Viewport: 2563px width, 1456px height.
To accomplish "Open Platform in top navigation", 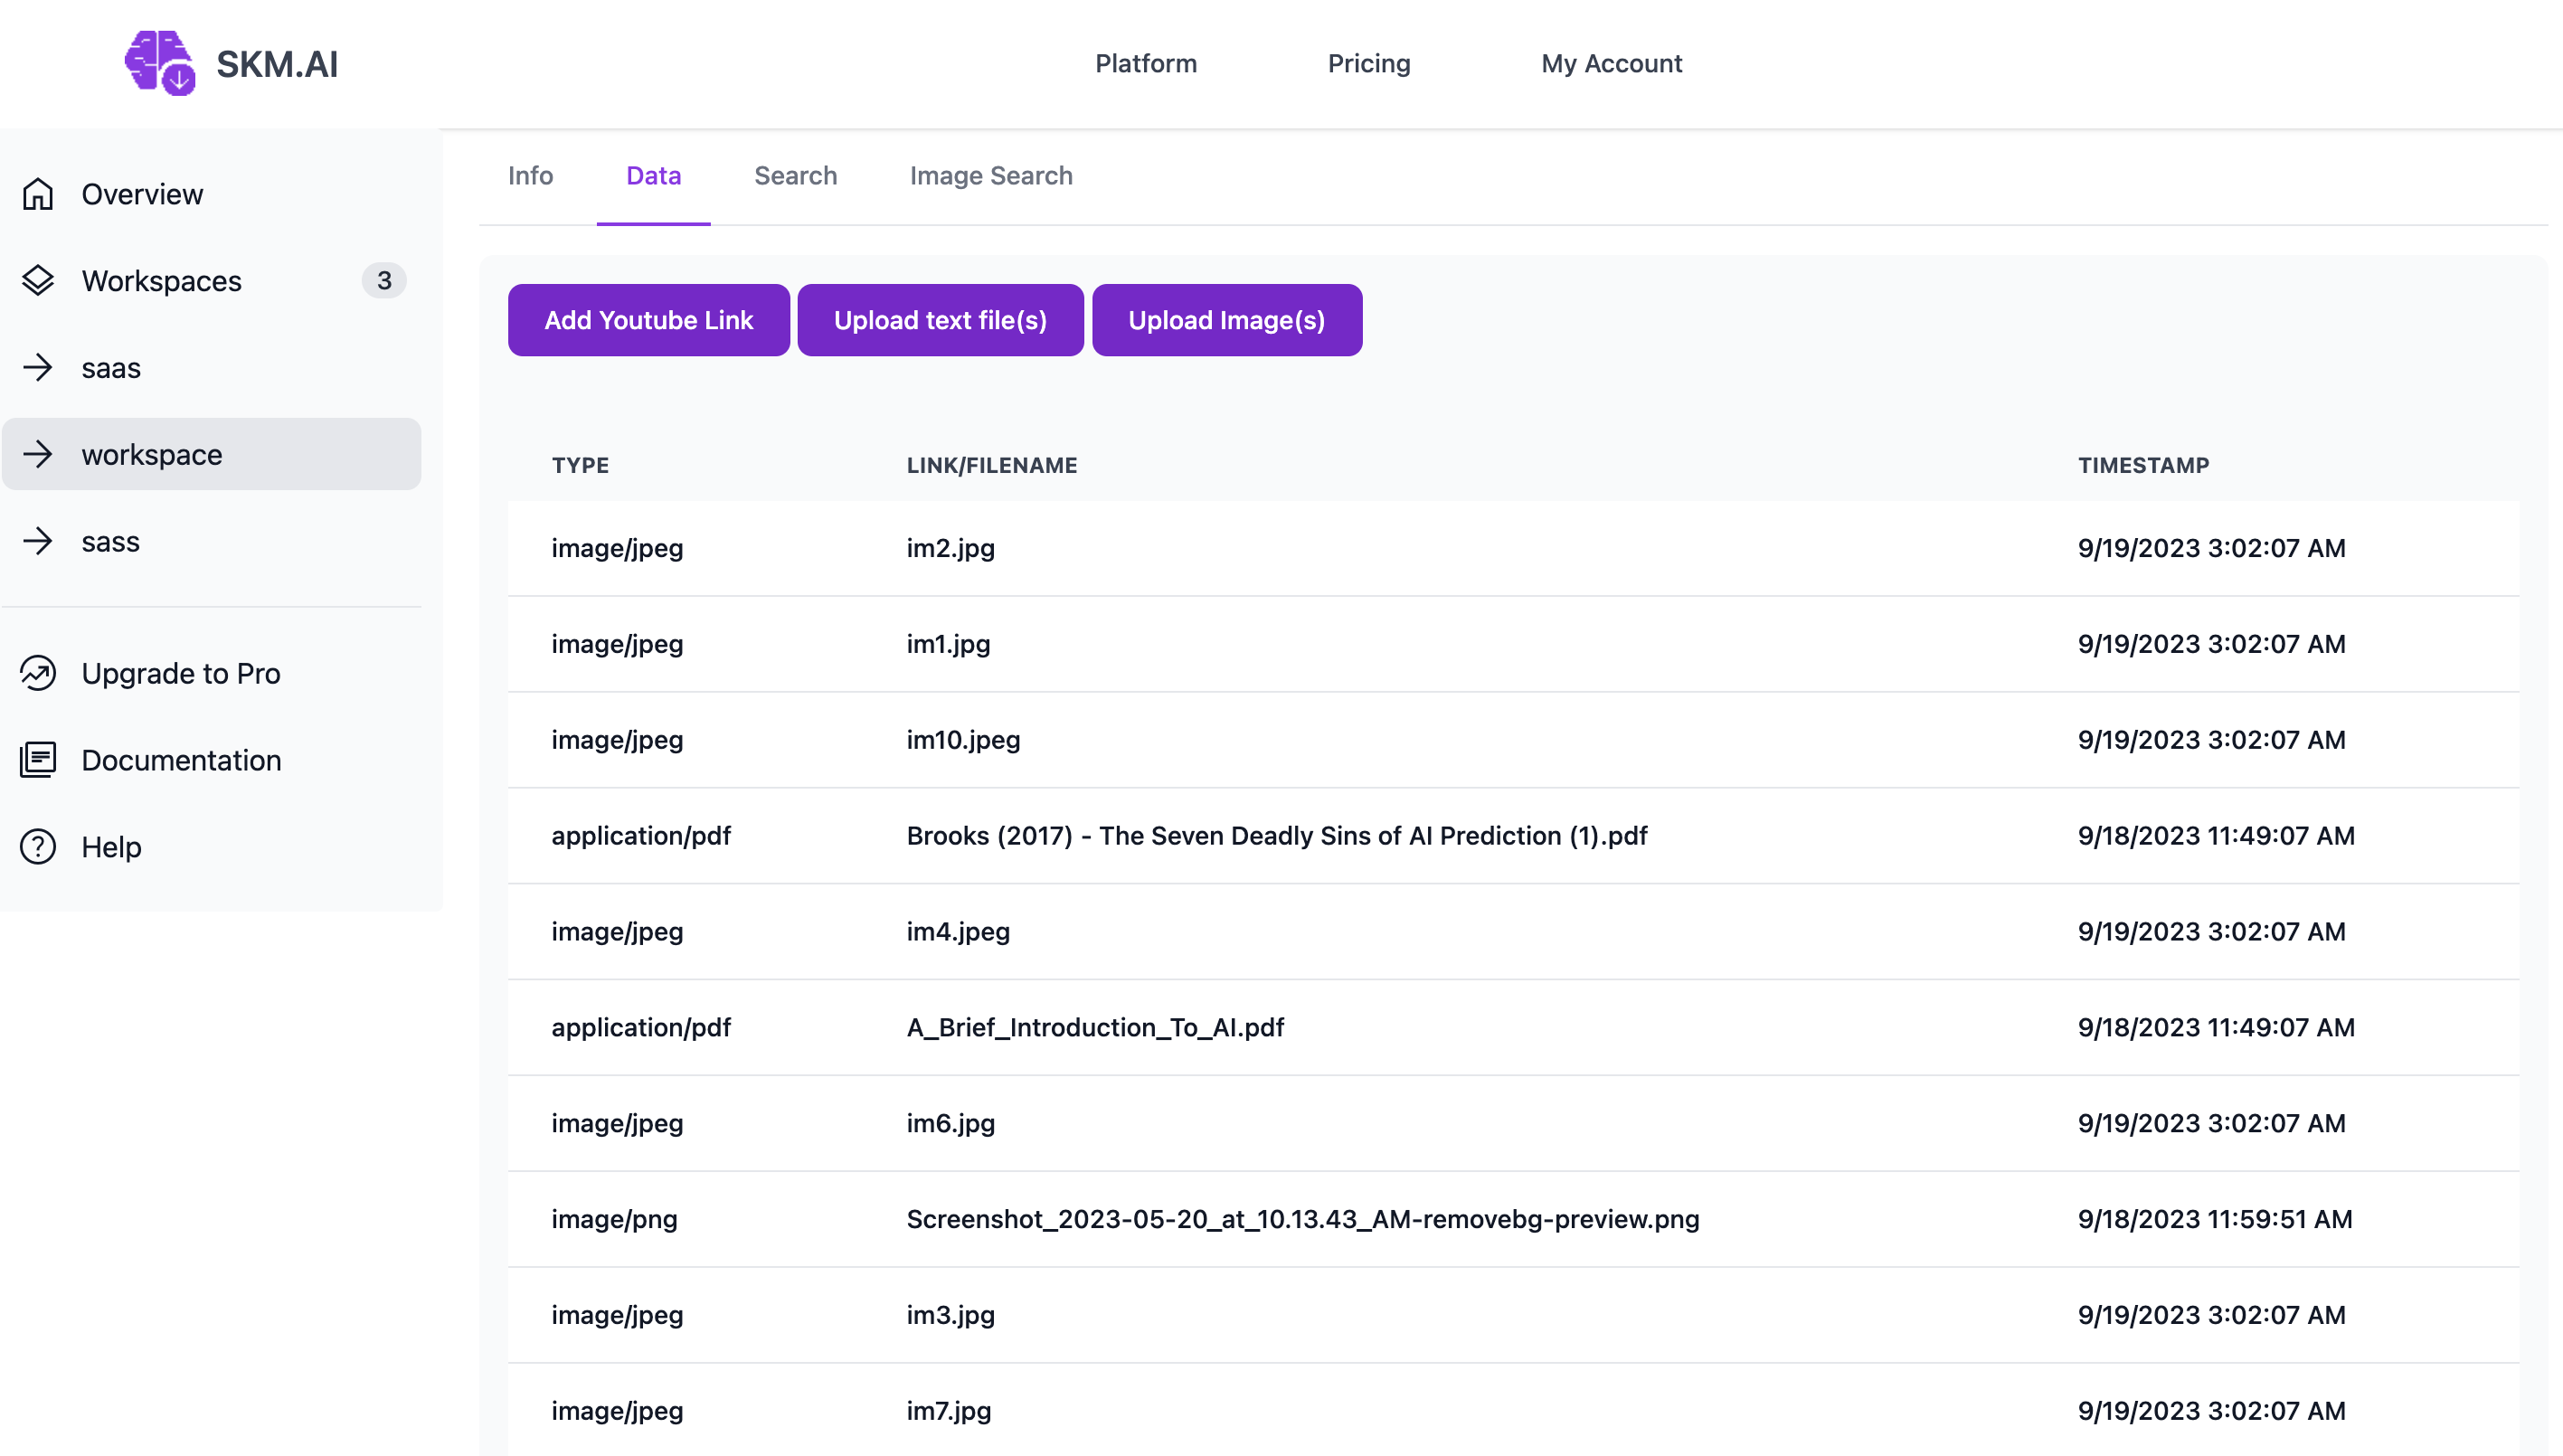I will 1145,64.
